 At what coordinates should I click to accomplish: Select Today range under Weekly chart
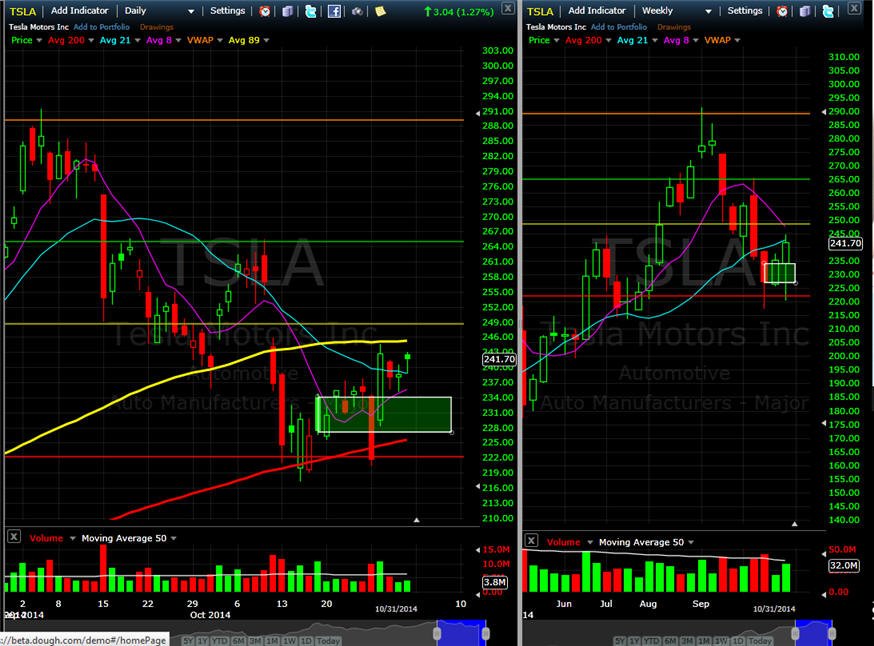click(x=759, y=641)
